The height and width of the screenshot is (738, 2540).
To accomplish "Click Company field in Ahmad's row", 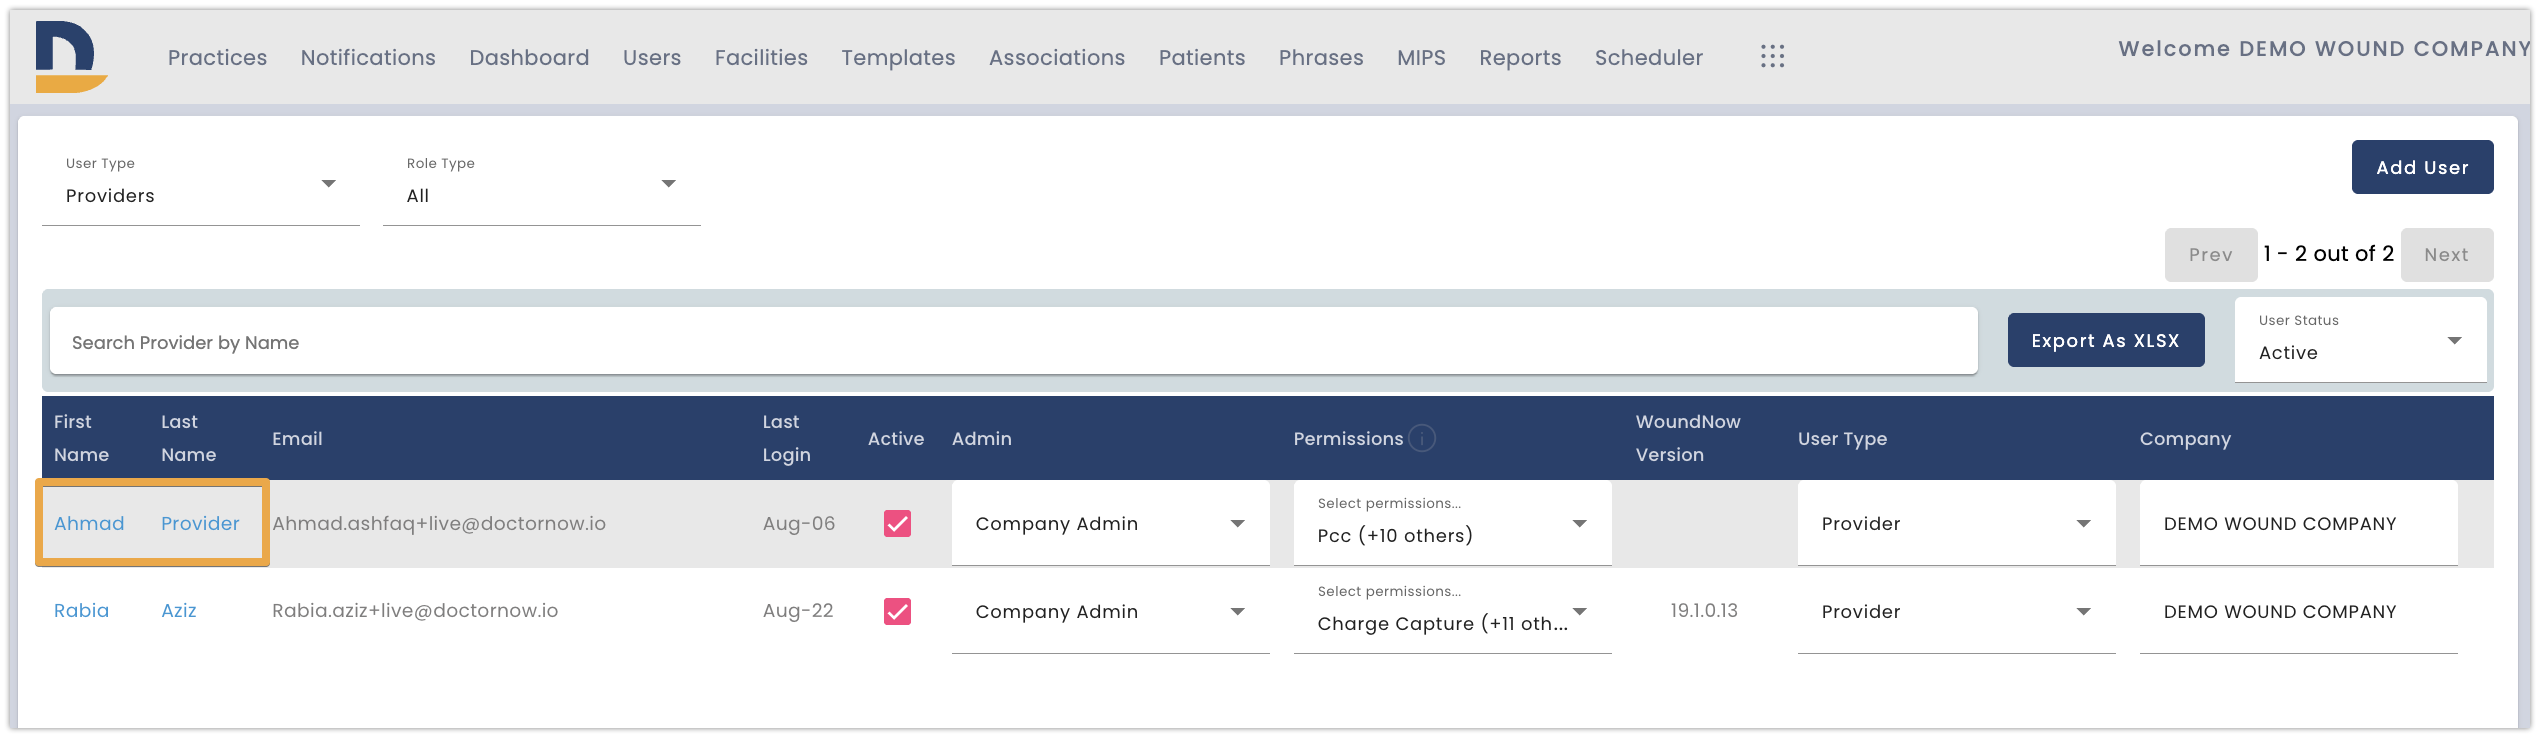I will 2298,524.
